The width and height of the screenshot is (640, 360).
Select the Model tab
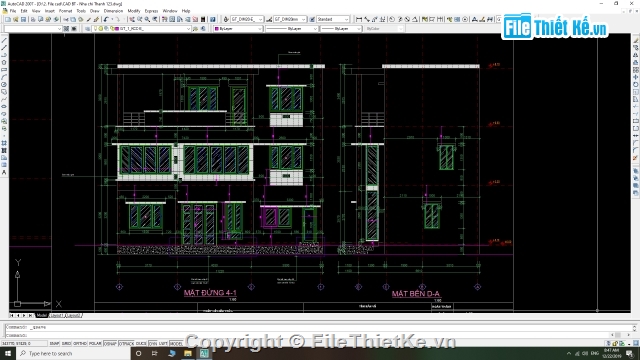coord(42,316)
